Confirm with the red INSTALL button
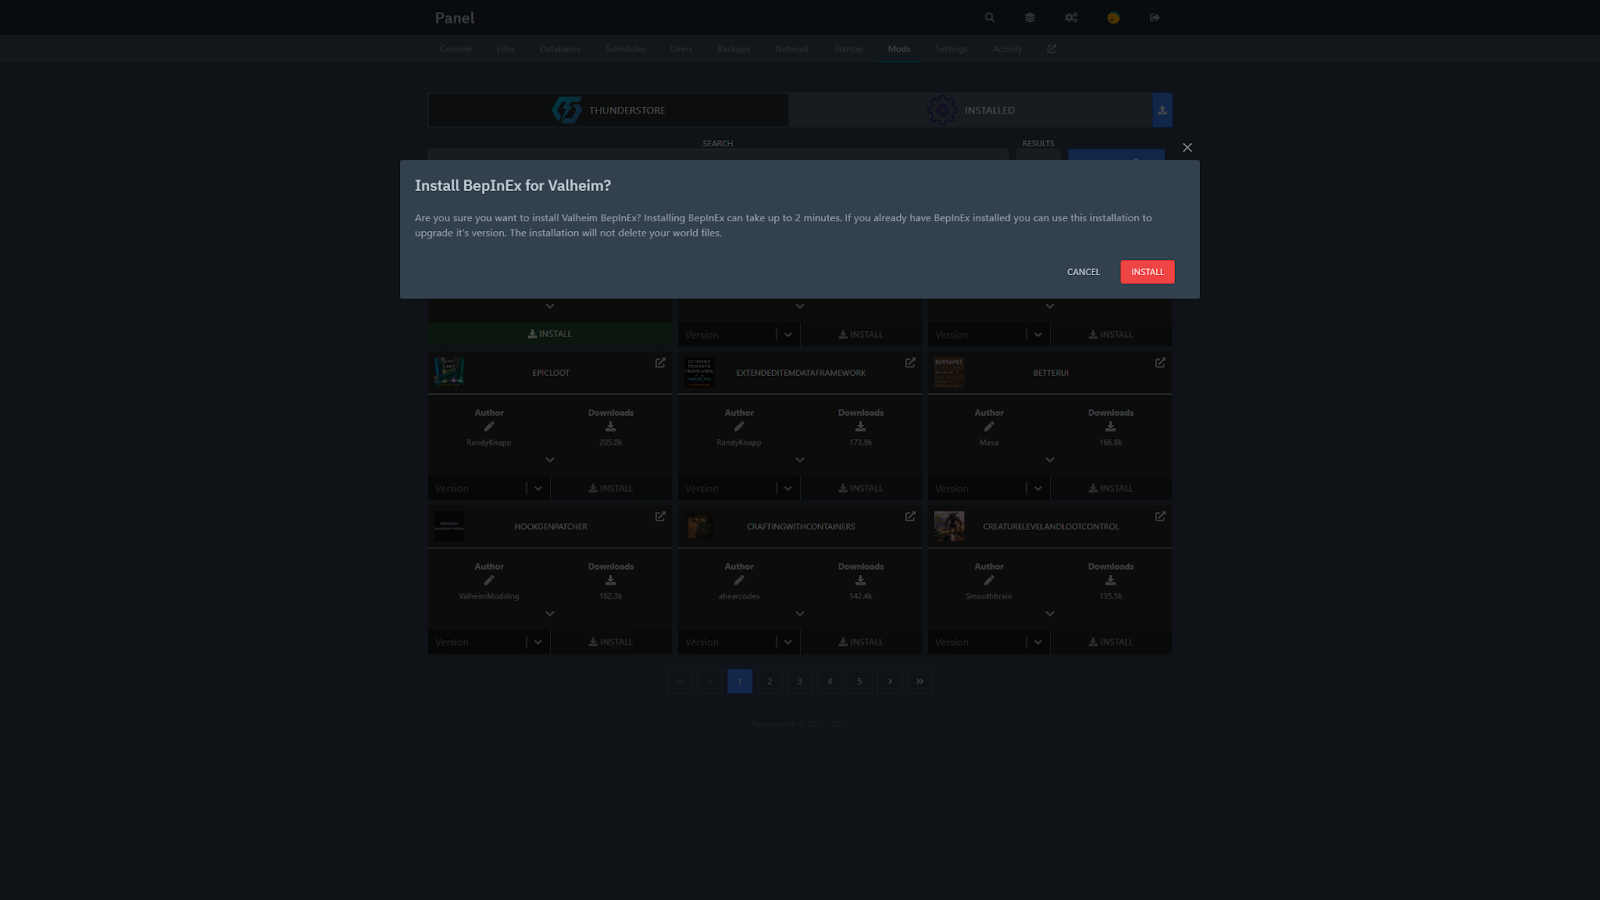This screenshot has width=1600, height=900. tap(1147, 272)
